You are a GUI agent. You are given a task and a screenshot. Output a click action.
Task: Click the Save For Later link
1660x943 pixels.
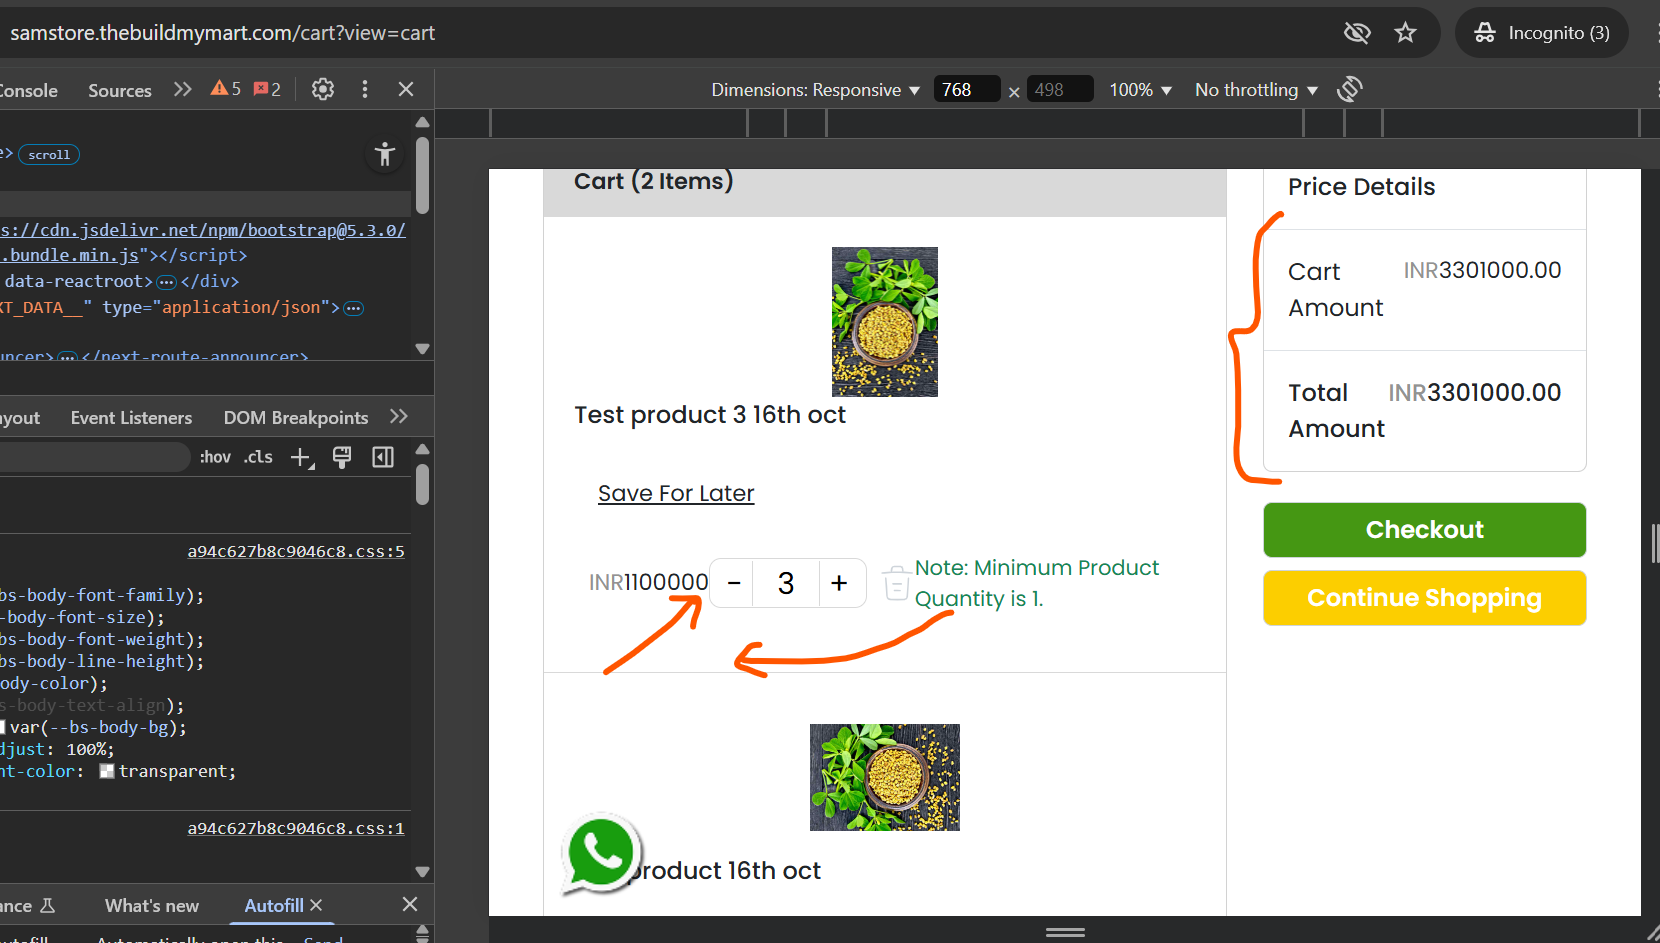(676, 494)
